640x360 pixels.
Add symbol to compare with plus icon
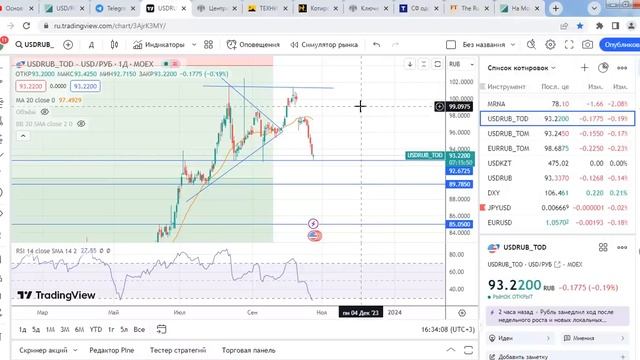point(68,44)
